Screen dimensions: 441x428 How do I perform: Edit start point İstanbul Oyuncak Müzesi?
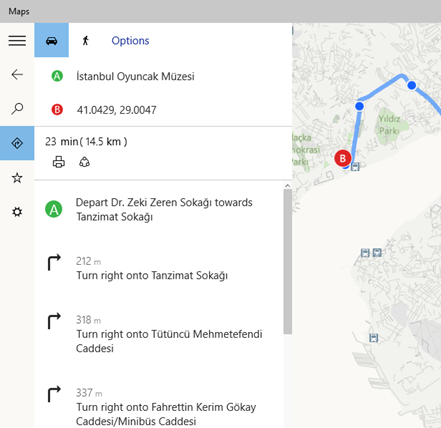pos(135,76)
